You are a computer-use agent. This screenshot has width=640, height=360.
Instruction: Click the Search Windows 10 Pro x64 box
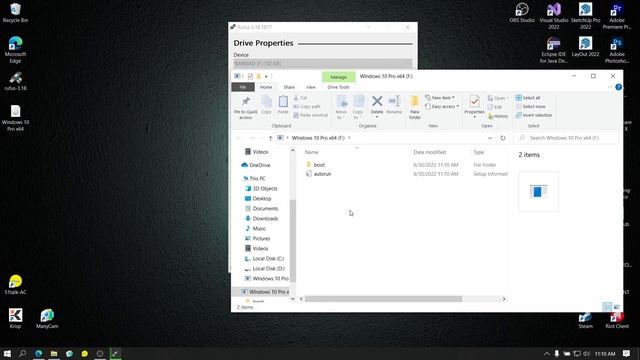point(566,138)
